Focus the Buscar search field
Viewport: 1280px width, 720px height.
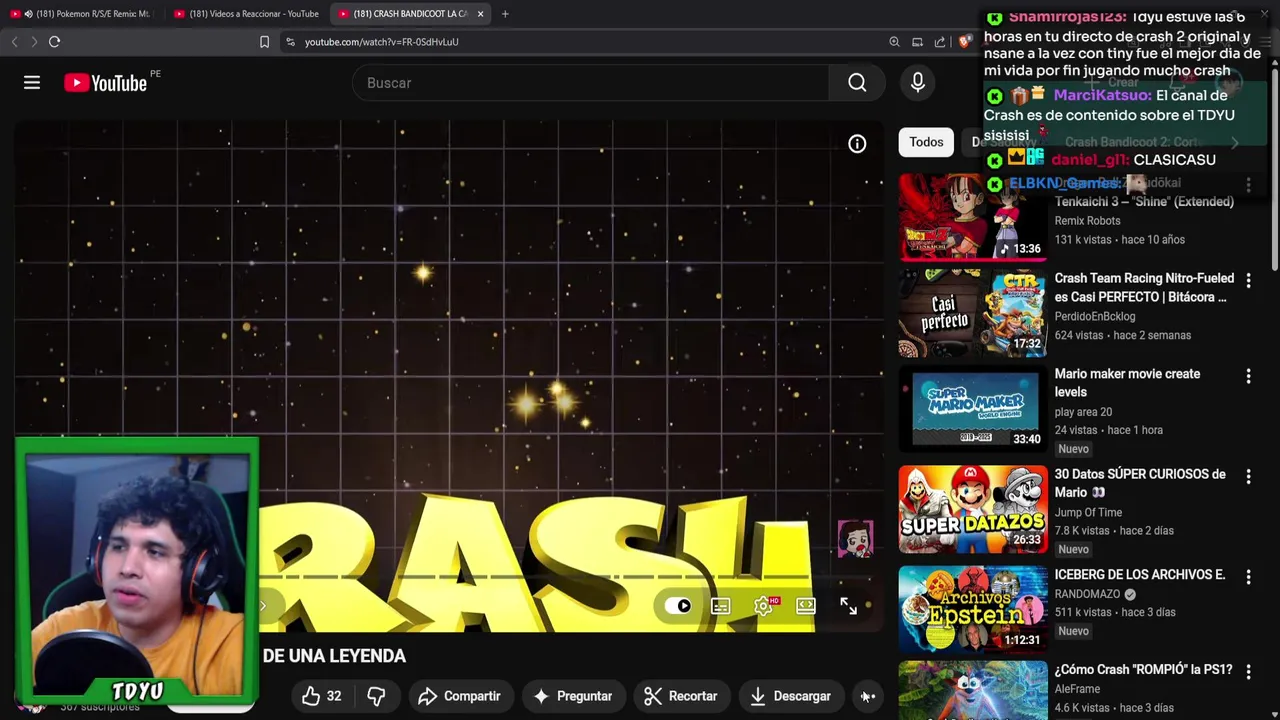590,83
